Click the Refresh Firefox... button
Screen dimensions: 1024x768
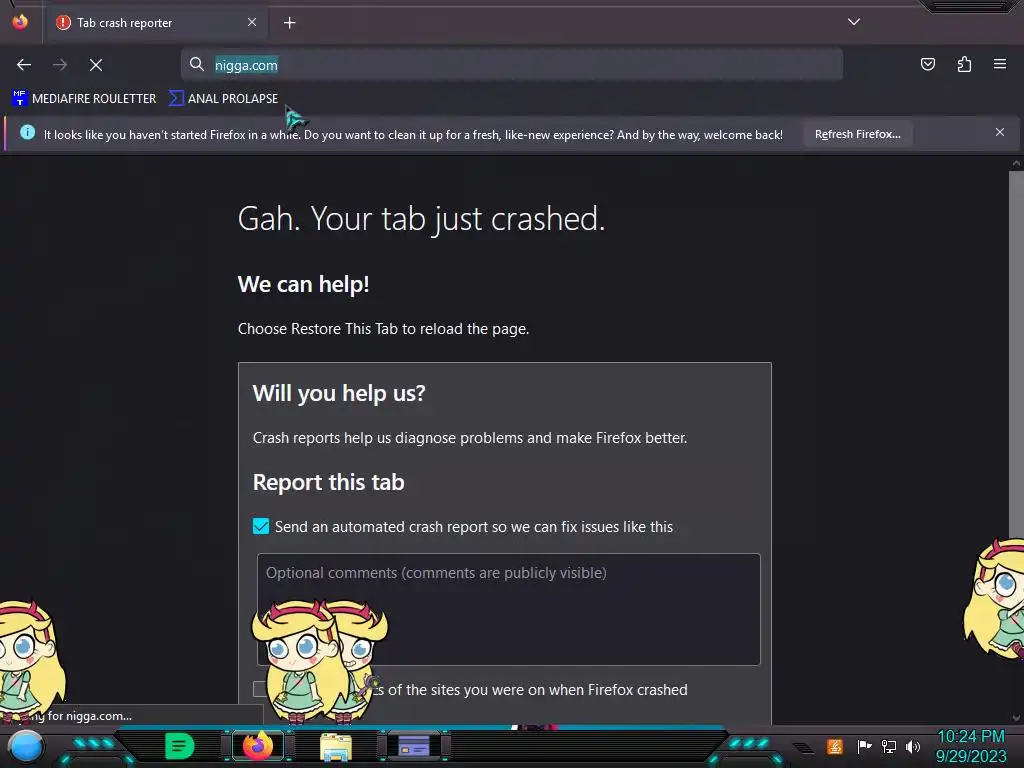857,134
